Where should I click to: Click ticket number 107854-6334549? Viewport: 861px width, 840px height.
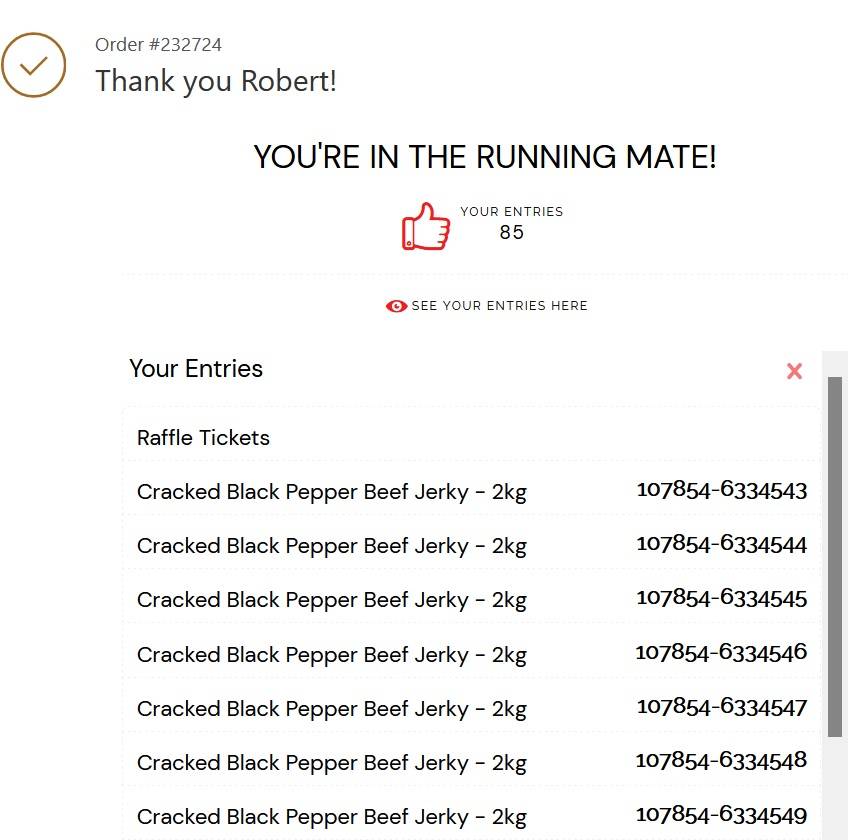[721, 815]
